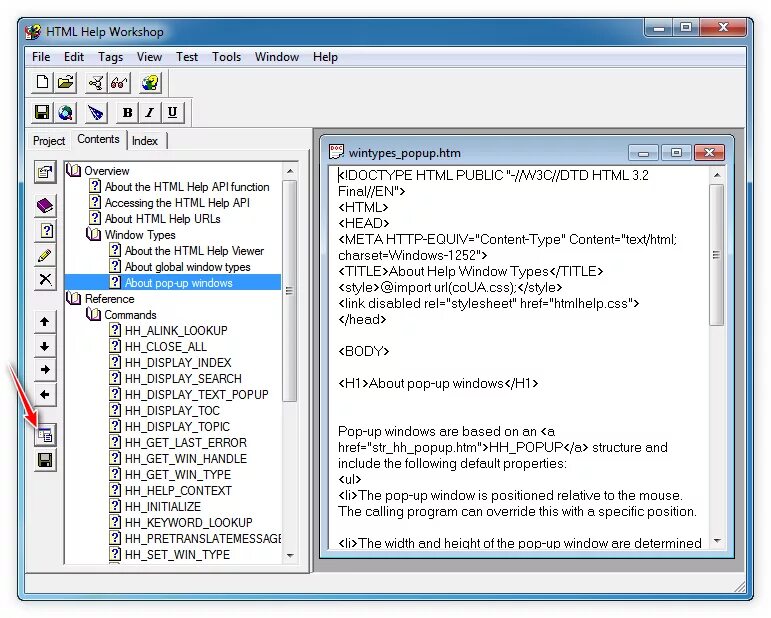
Task: Click contents tree scrollbar thumb
Action: (290, 291)
